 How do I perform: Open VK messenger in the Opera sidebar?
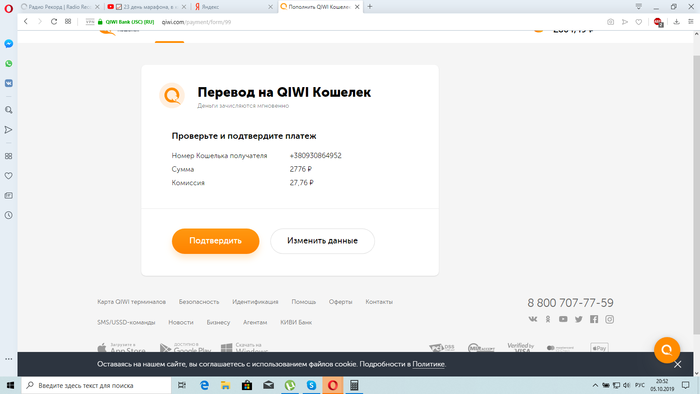point(8,83)
